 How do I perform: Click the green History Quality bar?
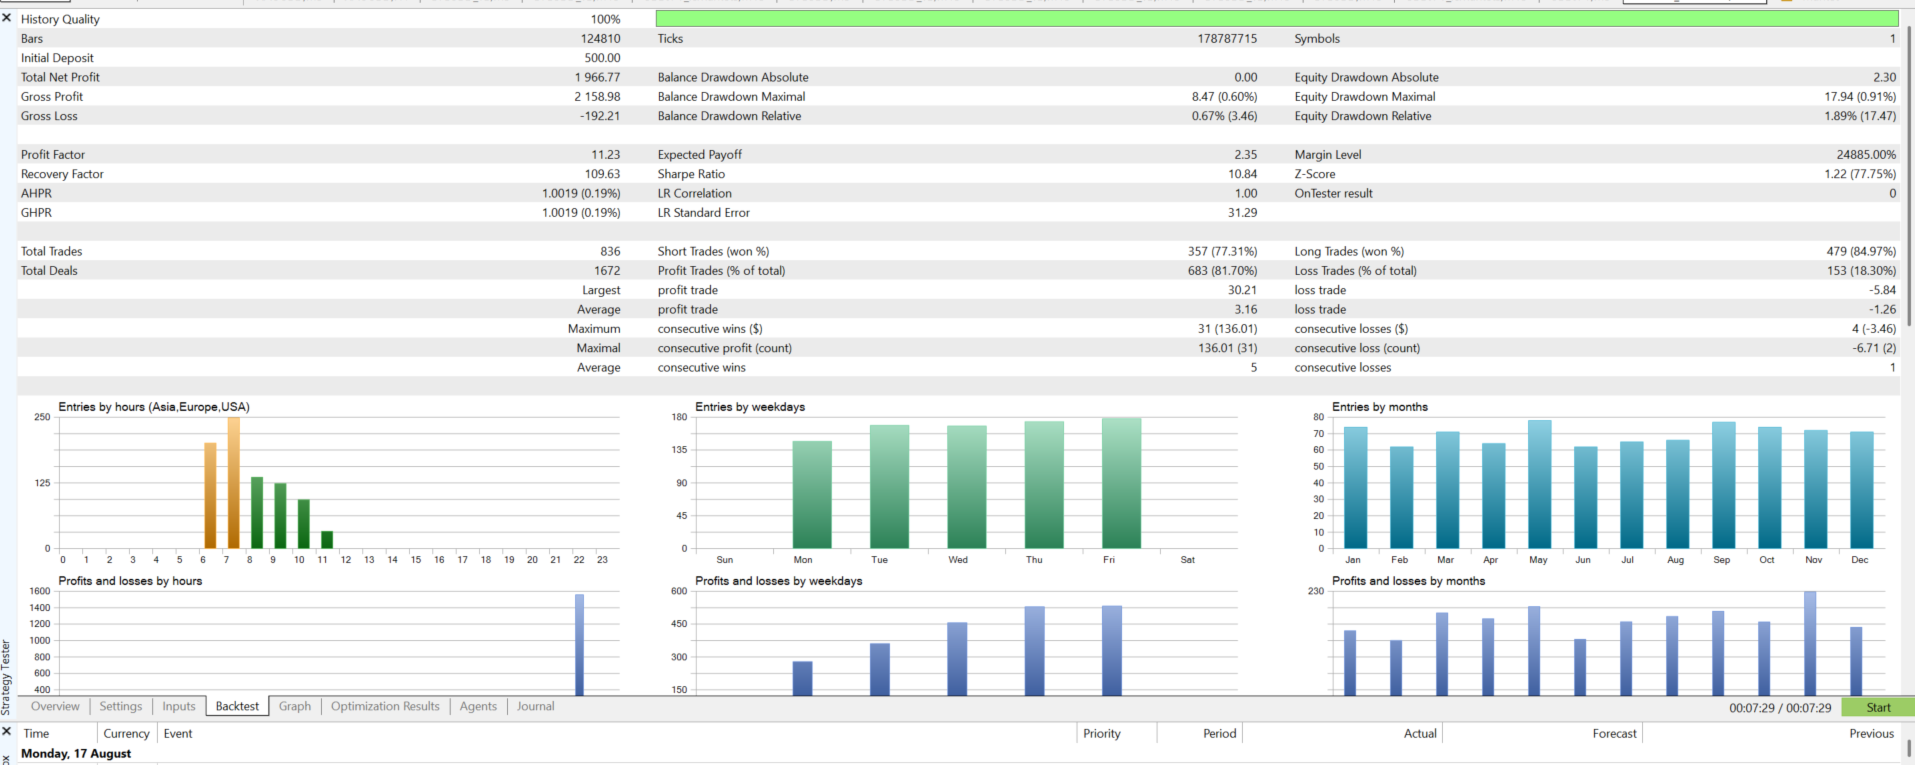tap(1277, 18)
